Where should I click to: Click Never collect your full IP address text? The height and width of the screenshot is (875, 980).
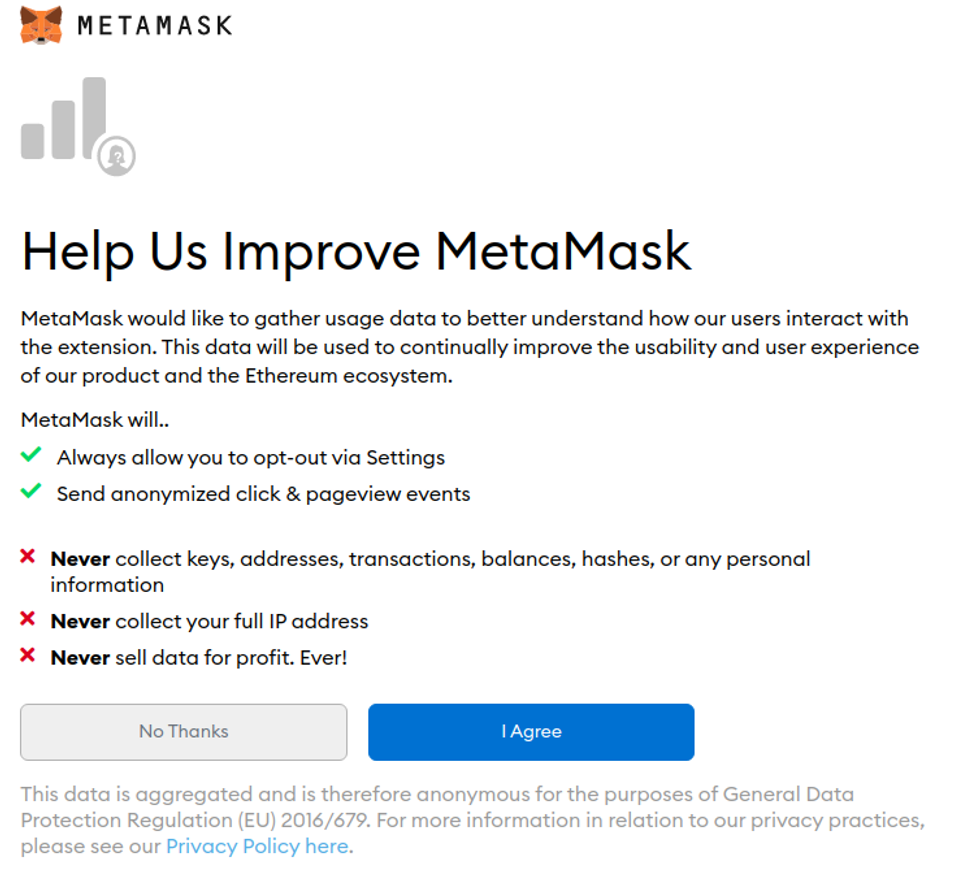click(209, 621)
